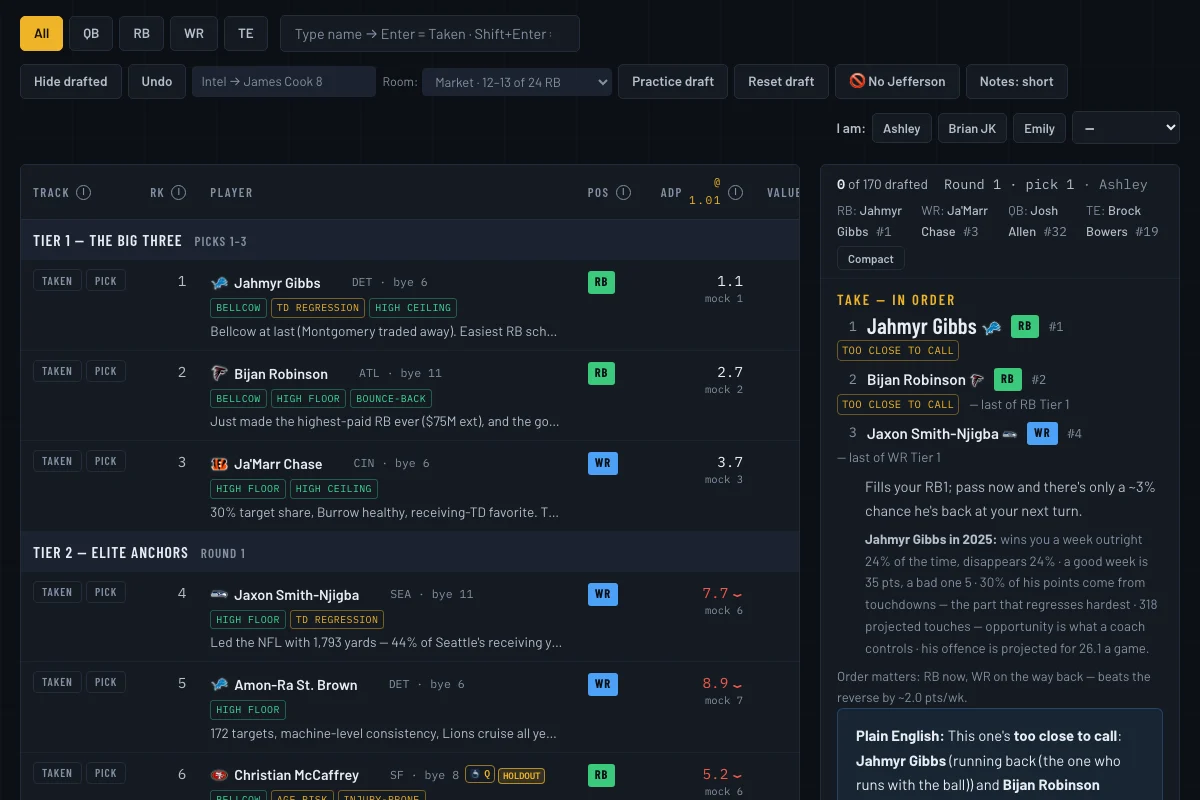This screenshot has height=800, width=1200.
Task: Click the RB badge beside Gibbs in recommendations
Action: (1025, 326)
